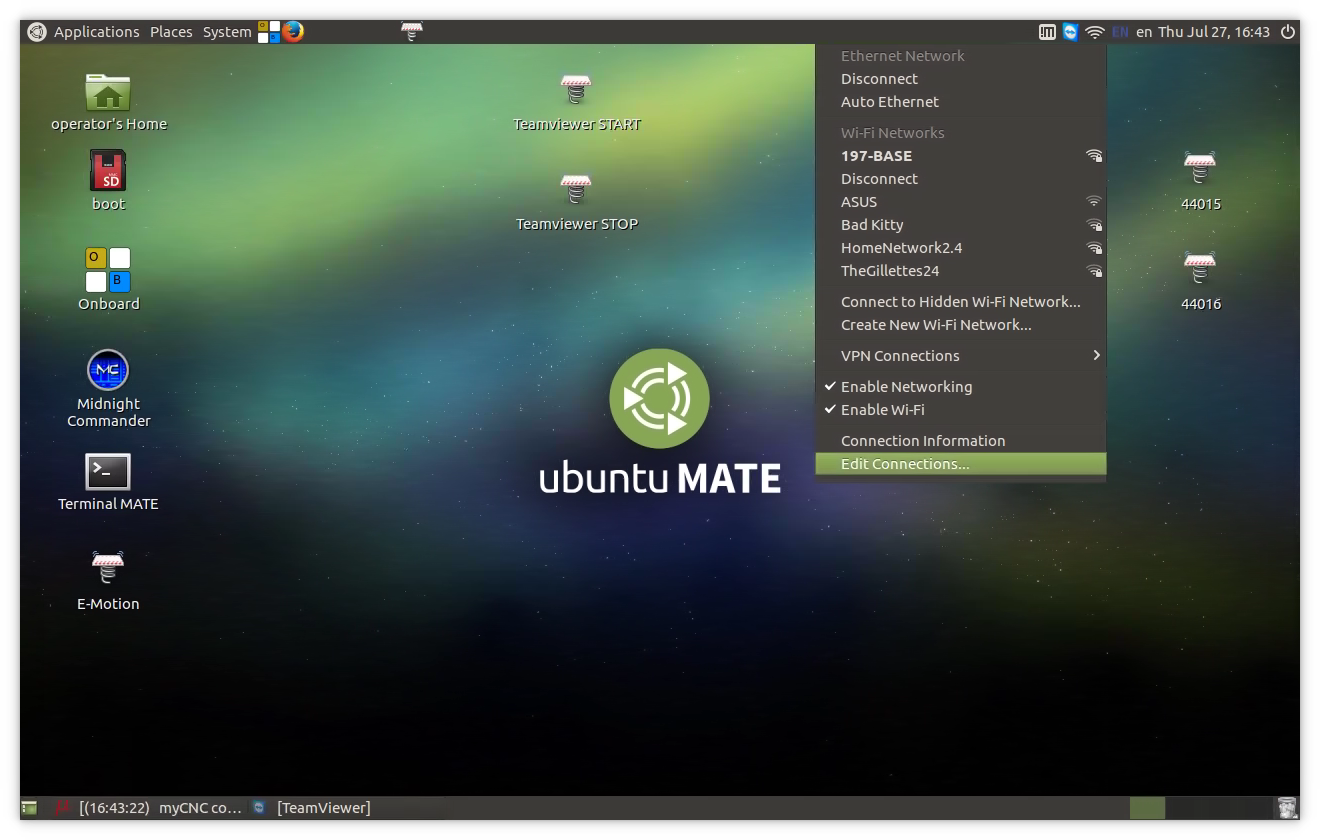Open the Teamviewer STOP desktop icon
Screen dimensions: 1320x840
coord(576,190)
